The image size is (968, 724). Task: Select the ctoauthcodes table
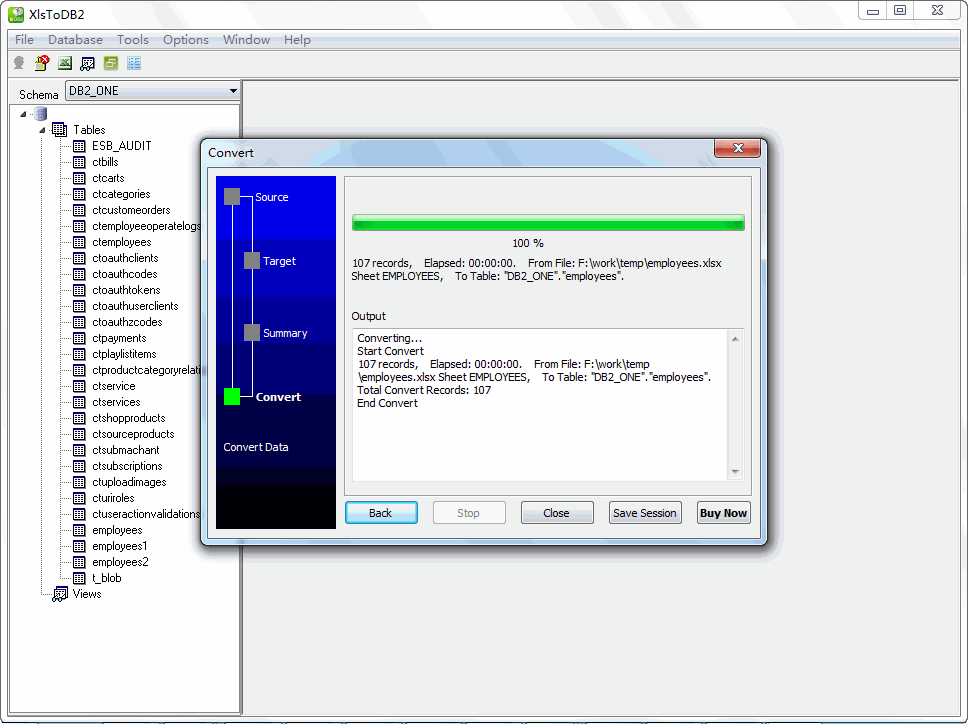[x=125, y=274]
